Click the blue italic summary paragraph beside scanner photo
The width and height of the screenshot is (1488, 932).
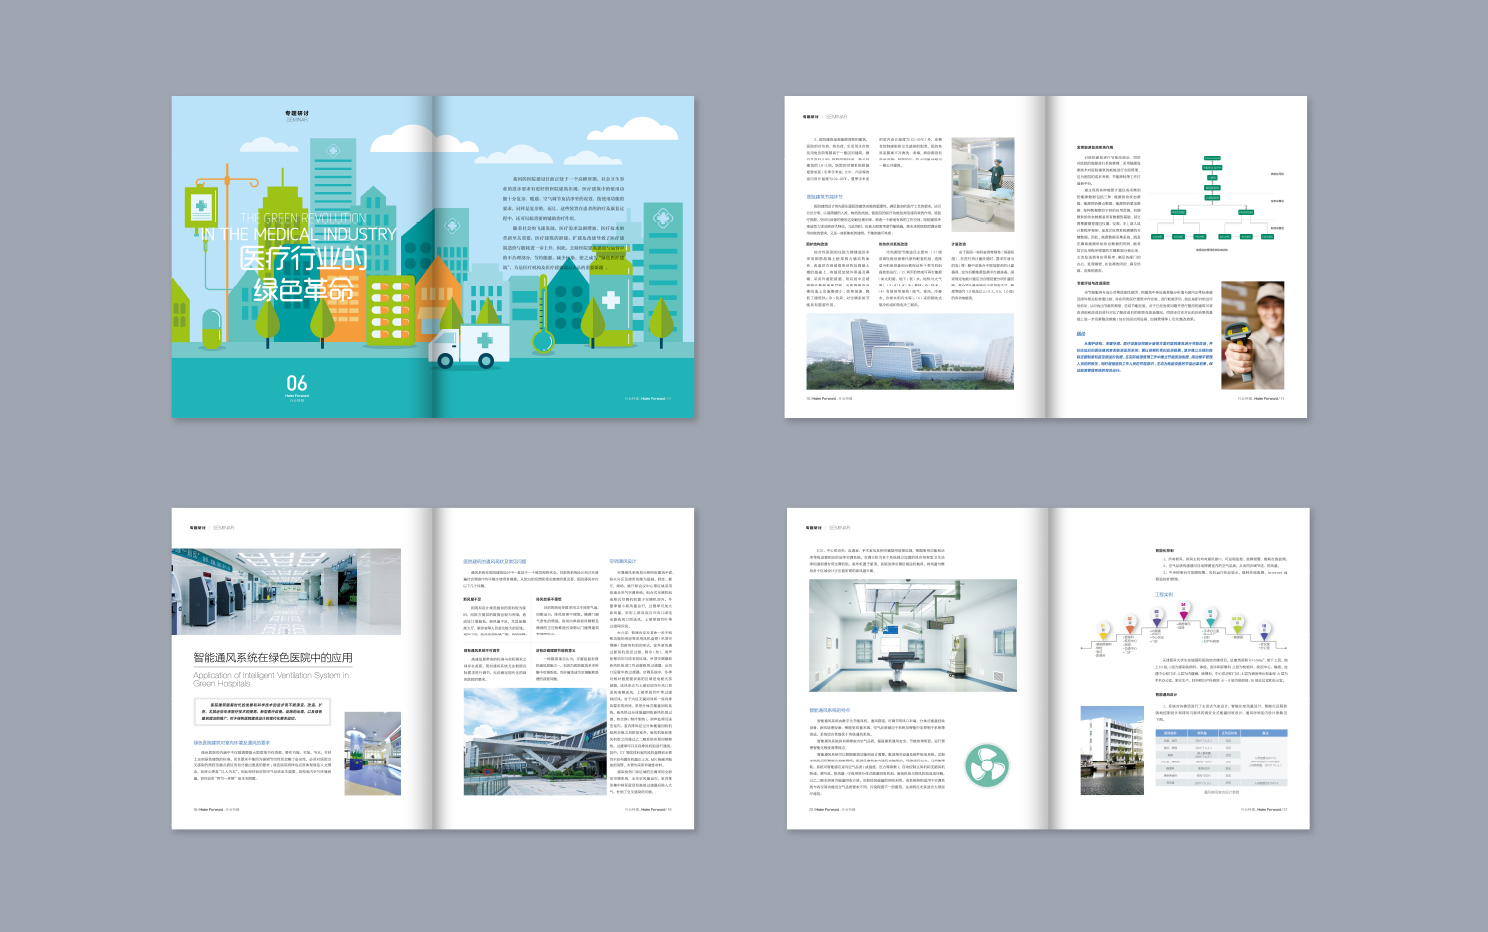coord(1145,357)
